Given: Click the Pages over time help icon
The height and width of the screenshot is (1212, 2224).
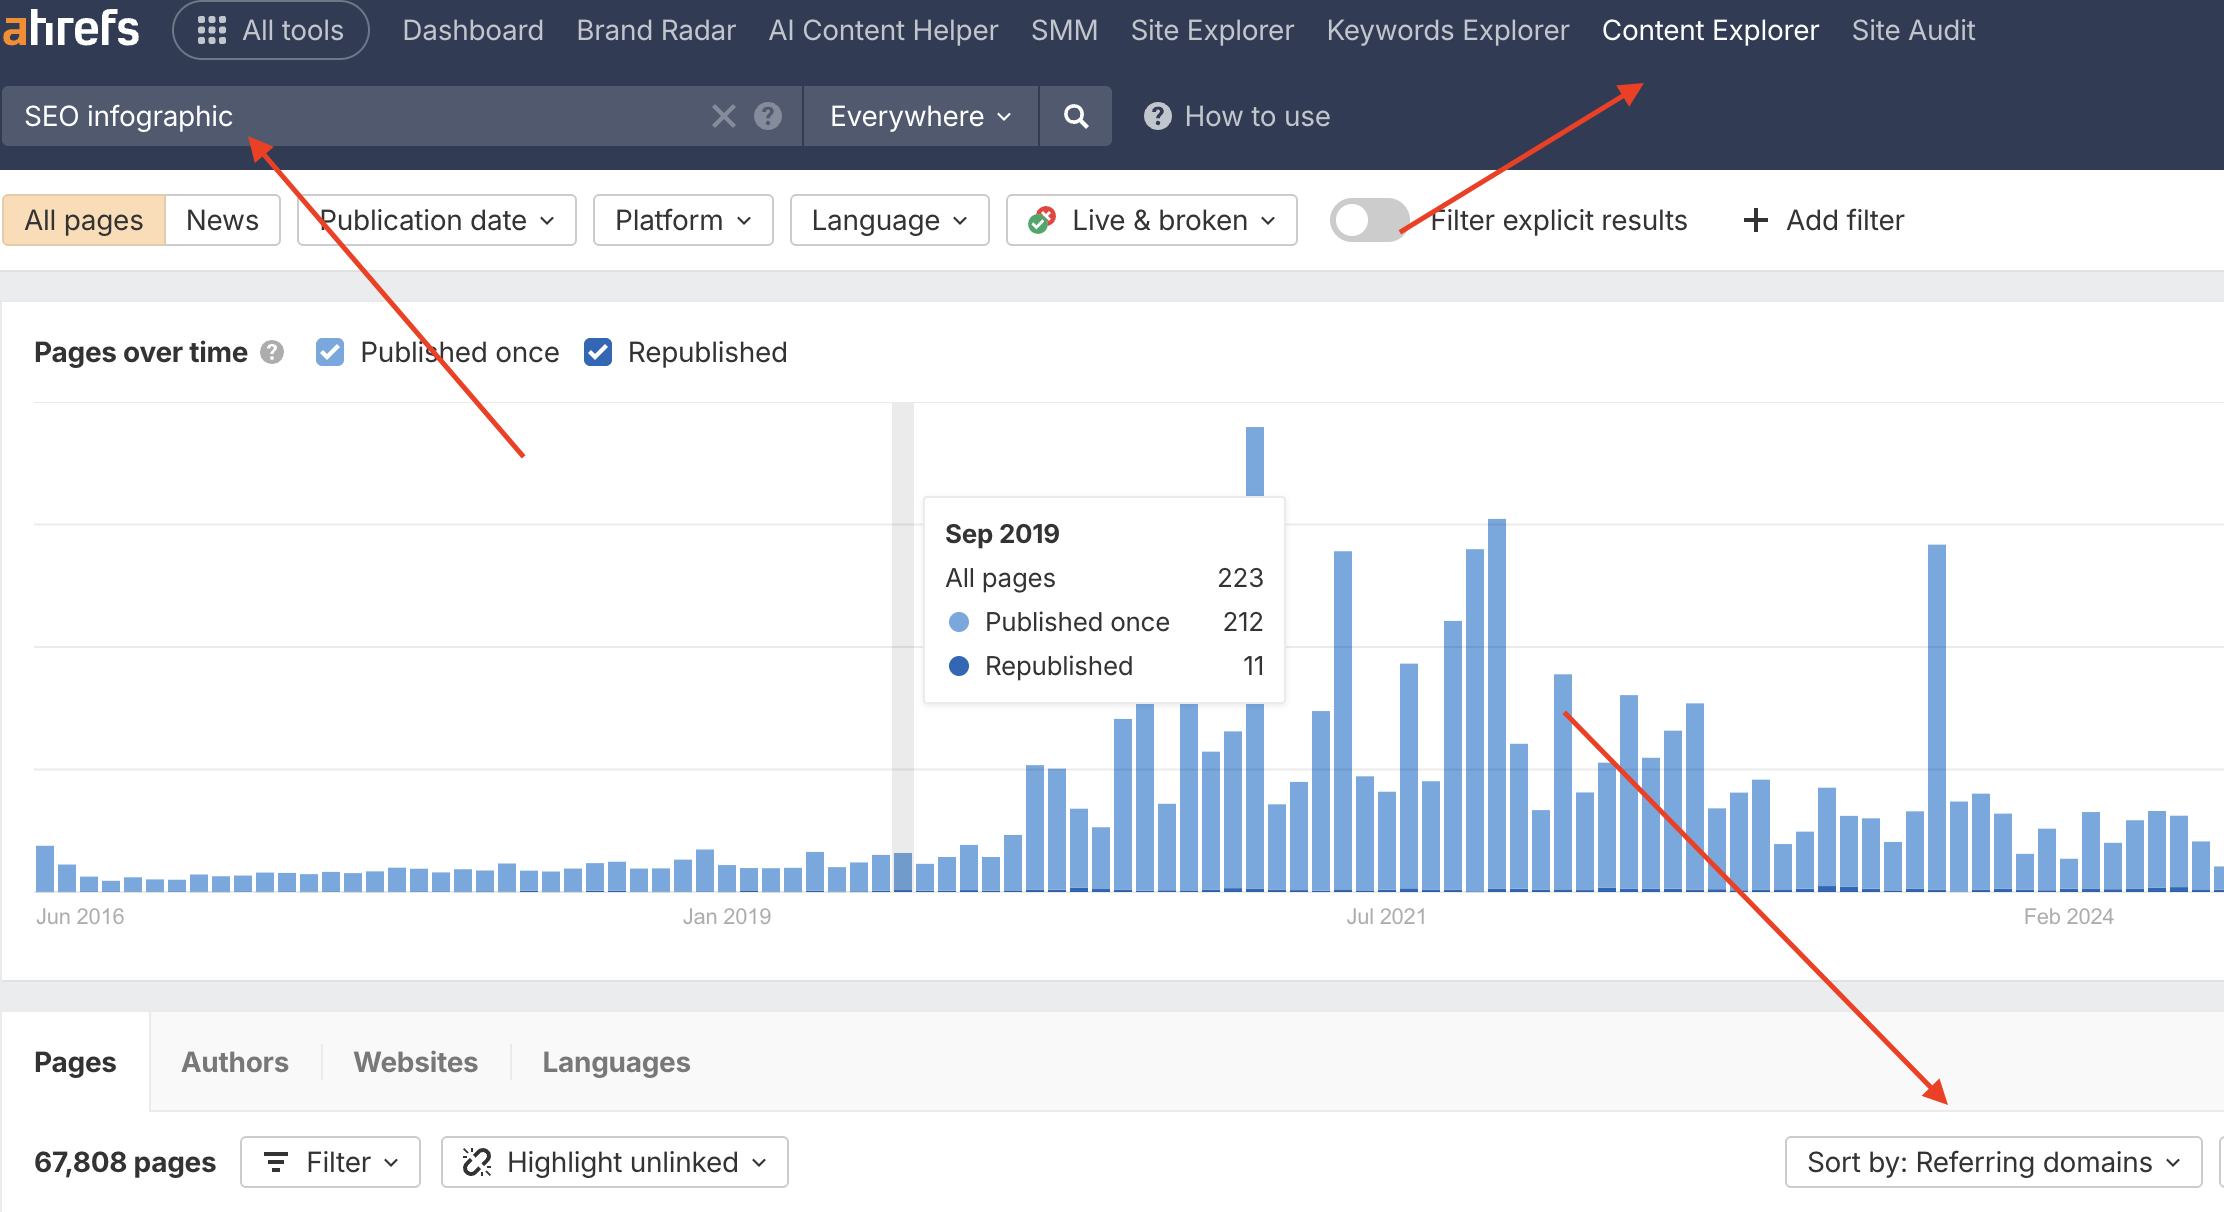Looking at the screenshot, I should 272,352.
